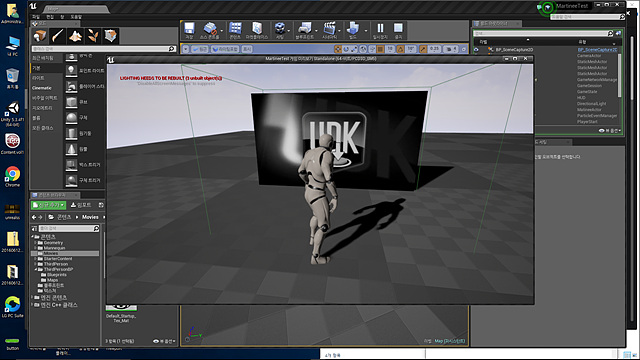Select the Cinematic category in Modes panel
640x360 pixels.
pos(42,88)
